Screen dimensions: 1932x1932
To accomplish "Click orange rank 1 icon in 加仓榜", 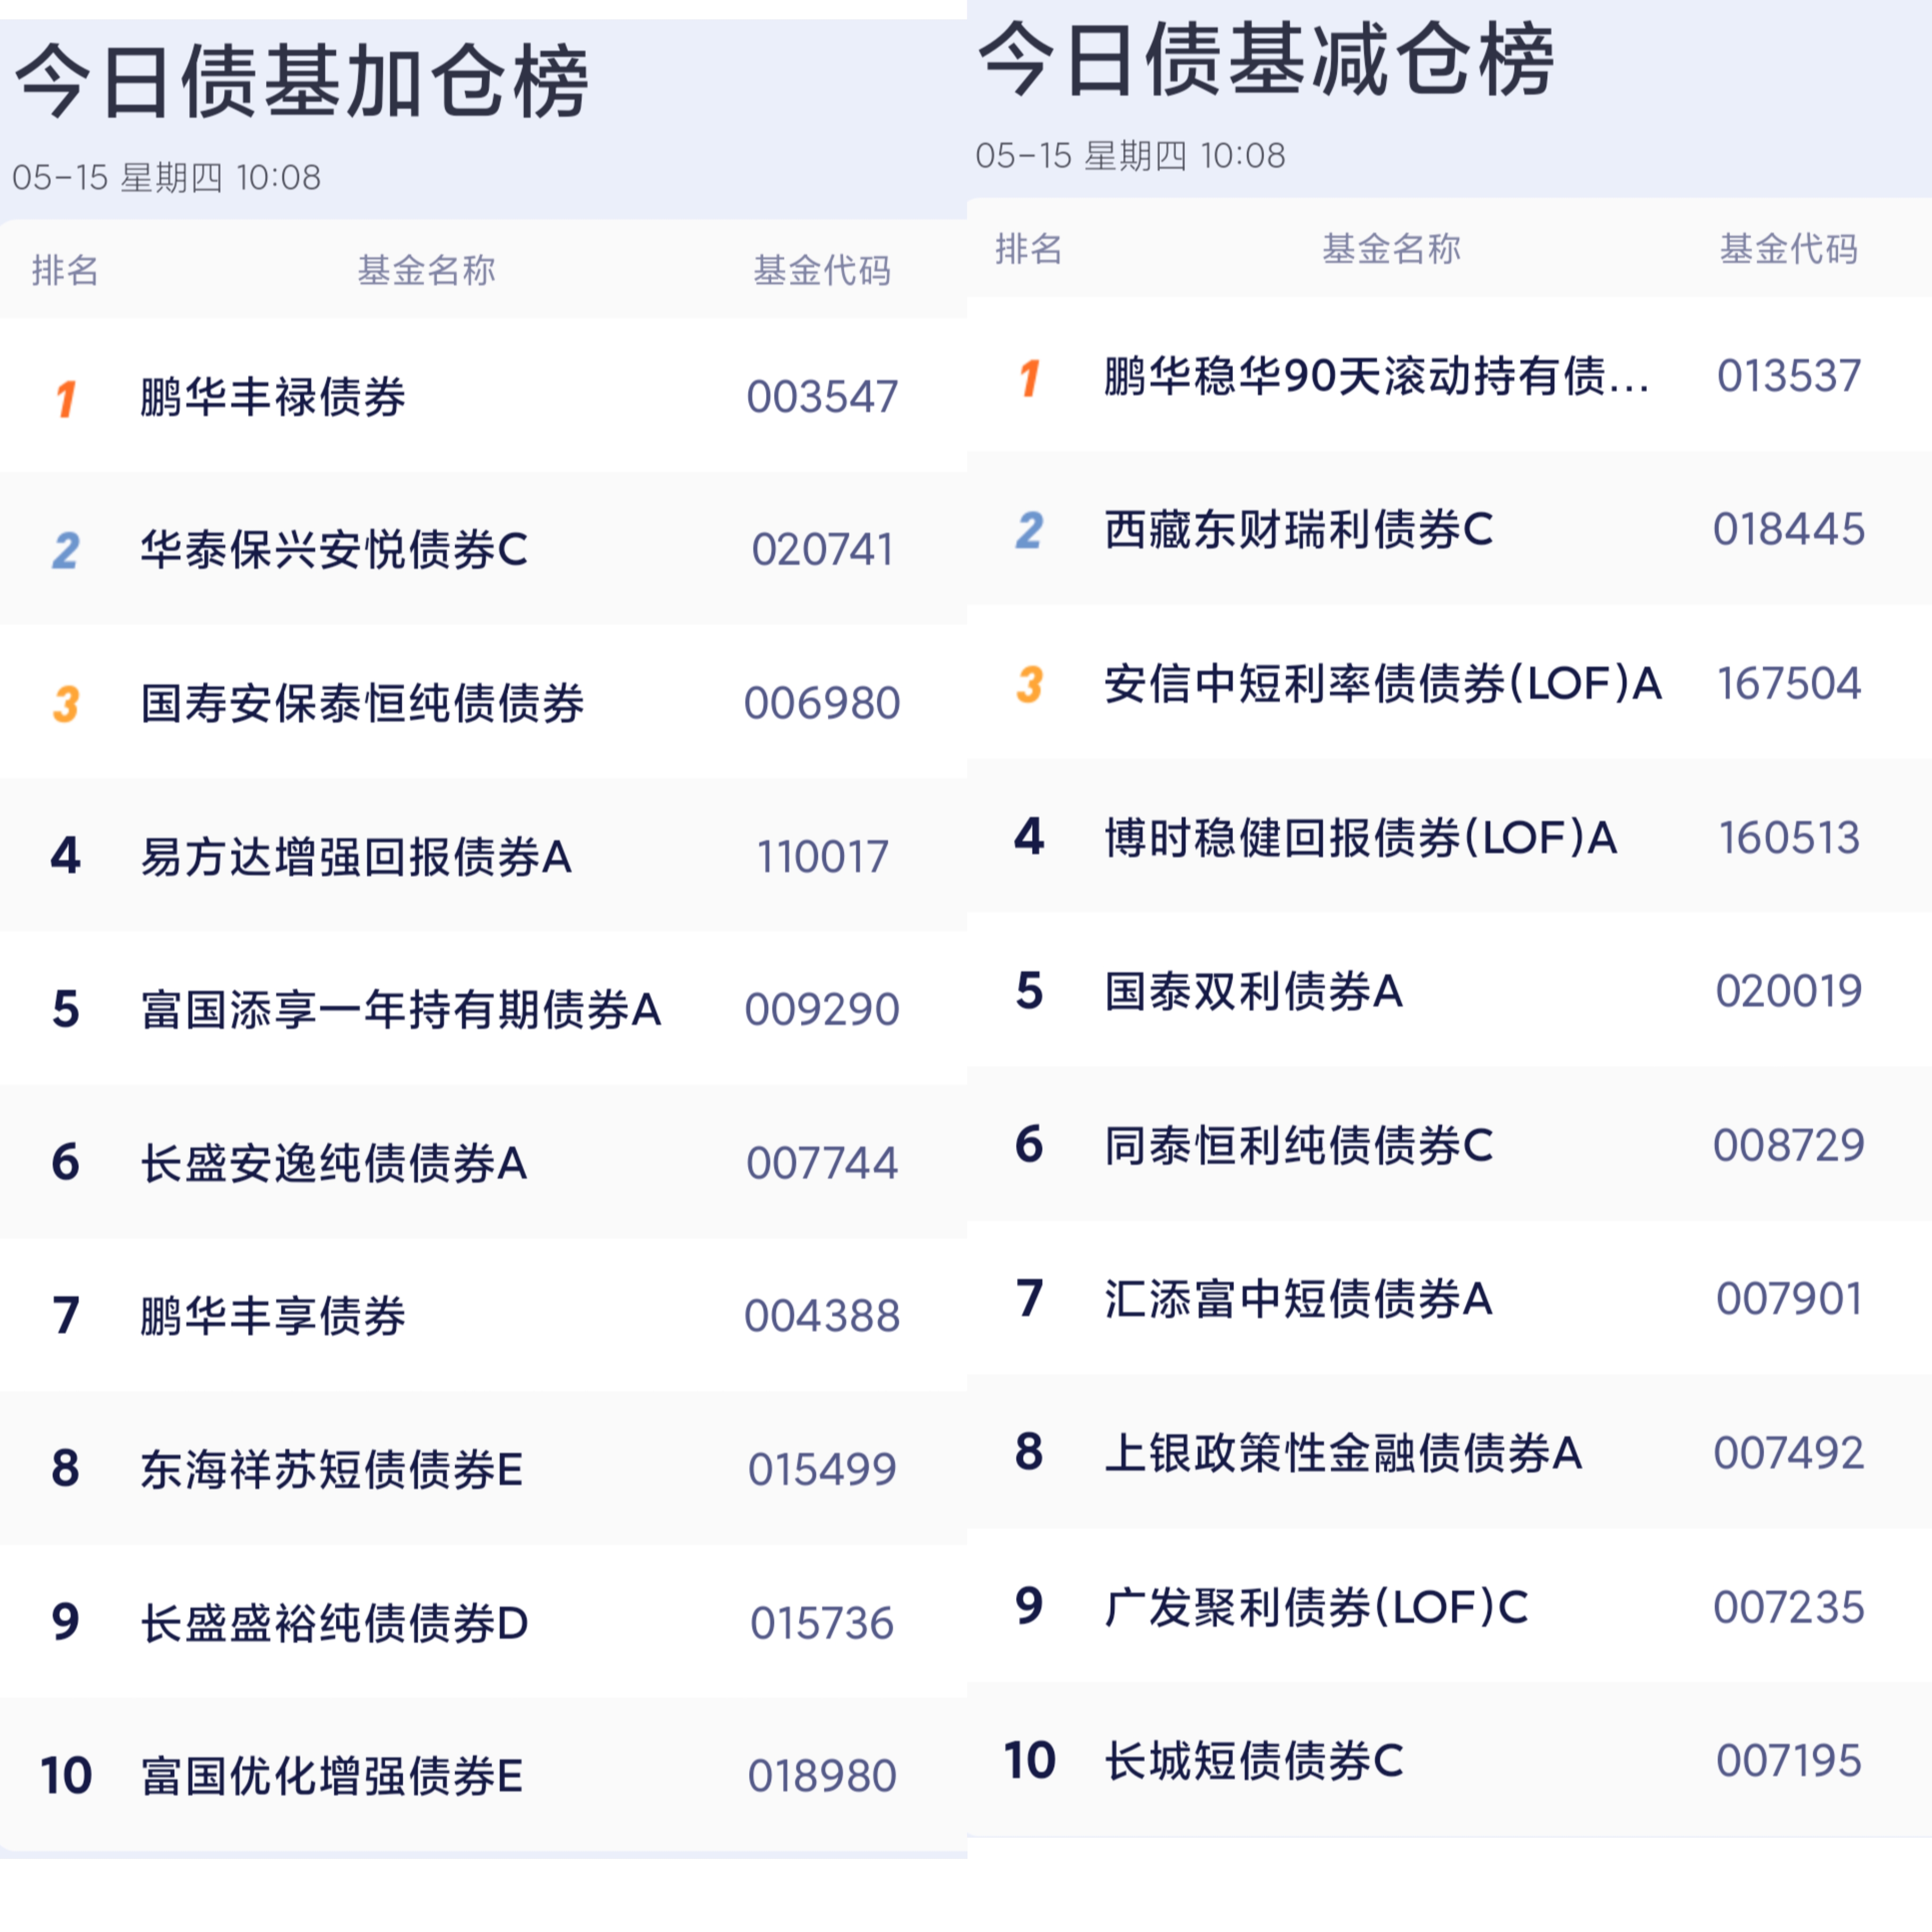I will (66, 398).
